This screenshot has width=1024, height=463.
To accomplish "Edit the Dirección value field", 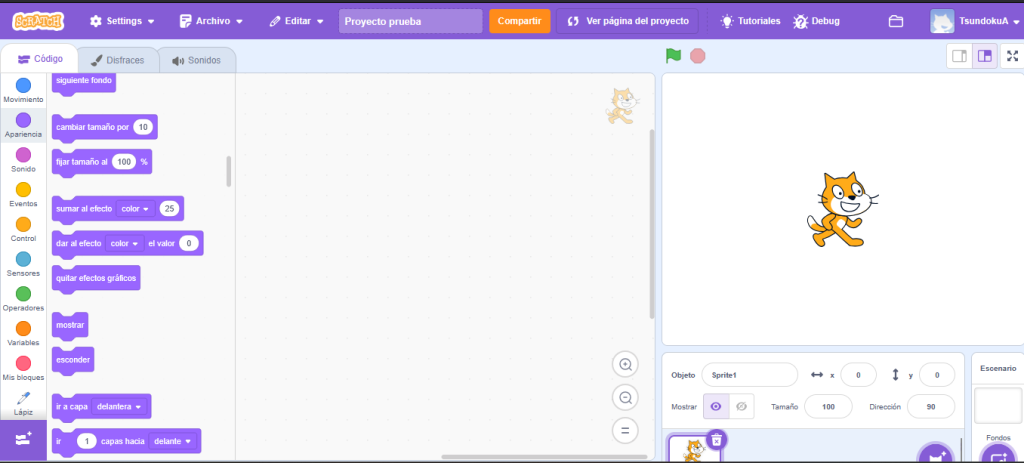I will [931, 406].
